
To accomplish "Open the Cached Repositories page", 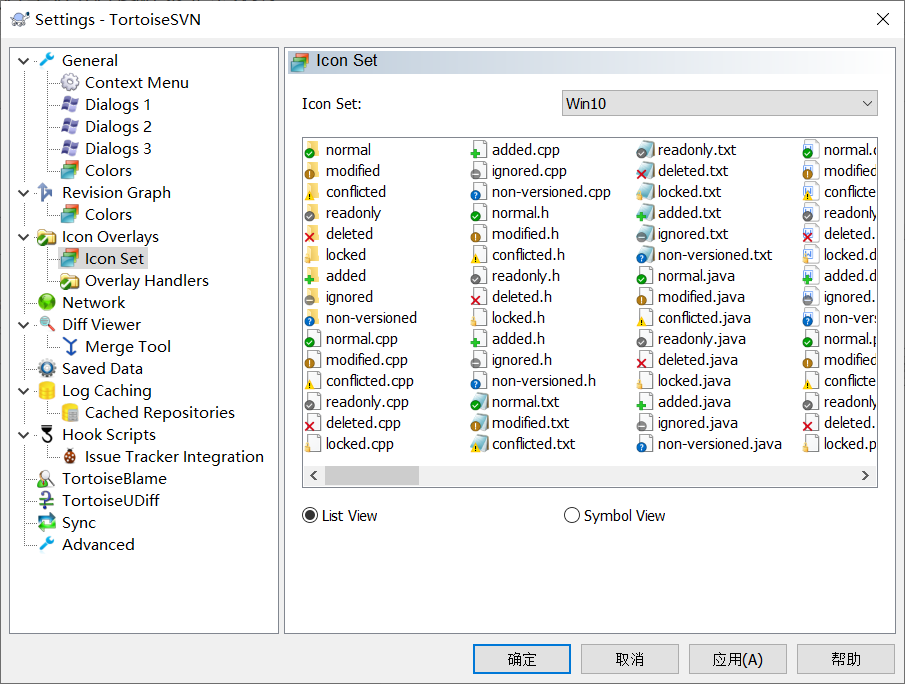I will (x=160, y=413).
